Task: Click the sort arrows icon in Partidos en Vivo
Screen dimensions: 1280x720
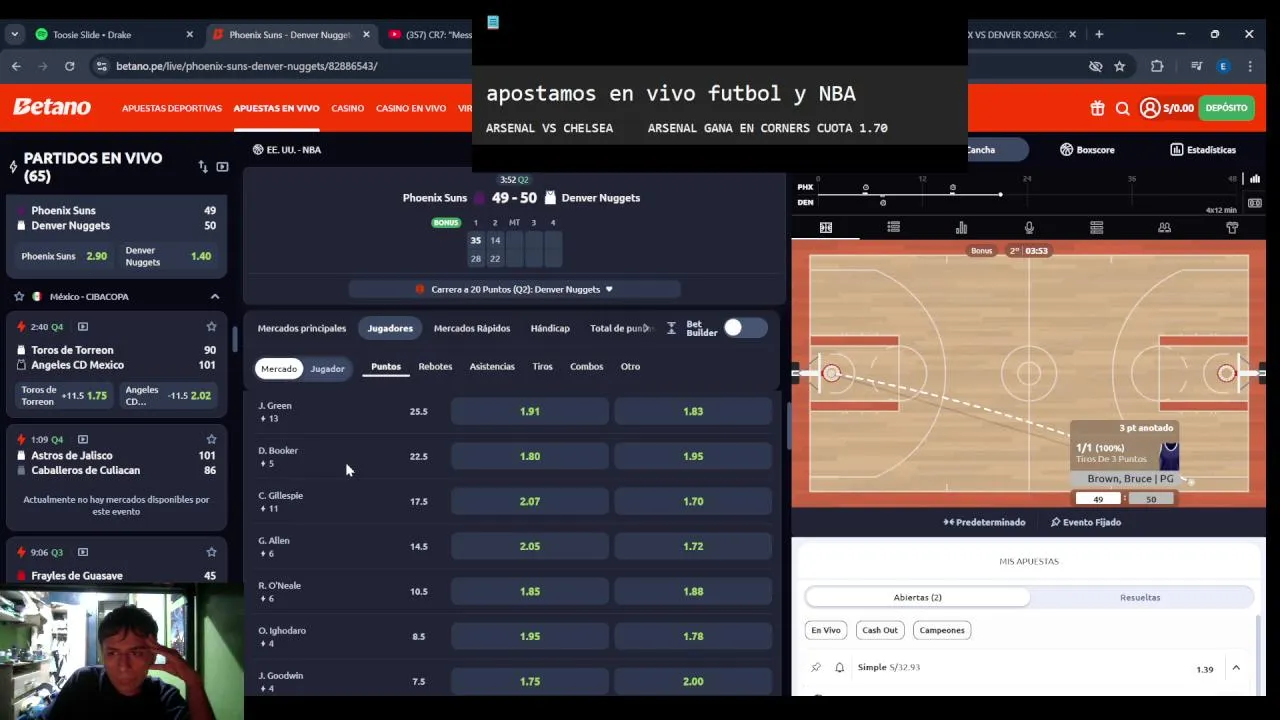Action: click(x=203, y=167)
